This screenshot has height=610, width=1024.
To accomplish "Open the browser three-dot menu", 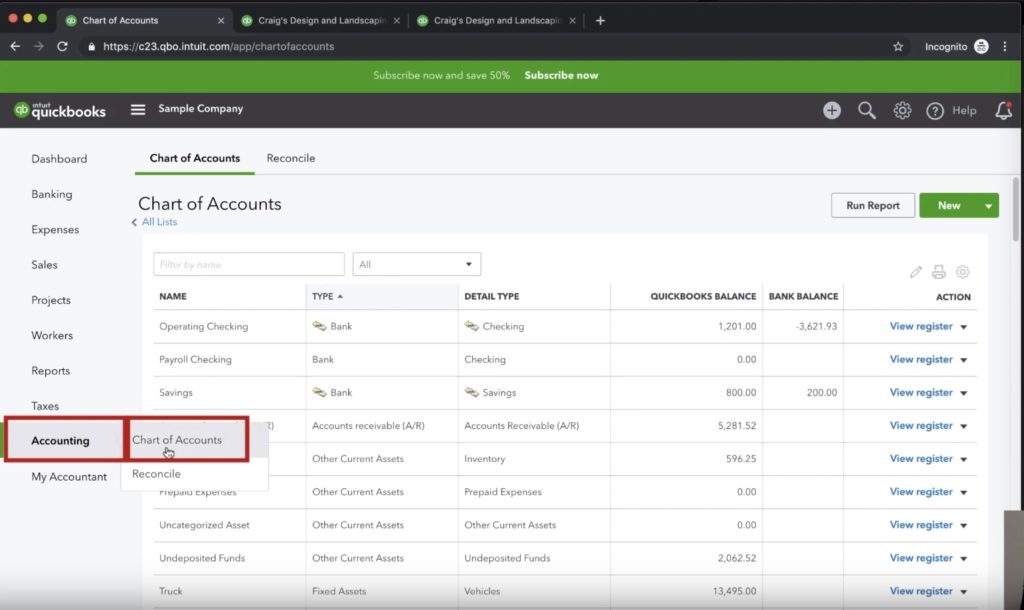I will click(x=1005, y=46).
